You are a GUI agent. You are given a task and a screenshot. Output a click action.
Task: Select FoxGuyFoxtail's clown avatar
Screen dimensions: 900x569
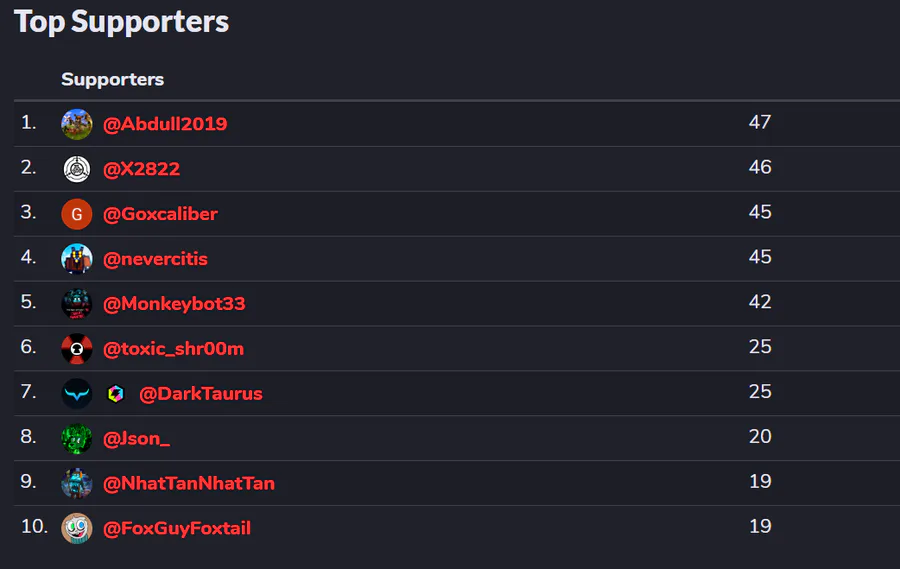pyautogui.click(x=77, y=528)
